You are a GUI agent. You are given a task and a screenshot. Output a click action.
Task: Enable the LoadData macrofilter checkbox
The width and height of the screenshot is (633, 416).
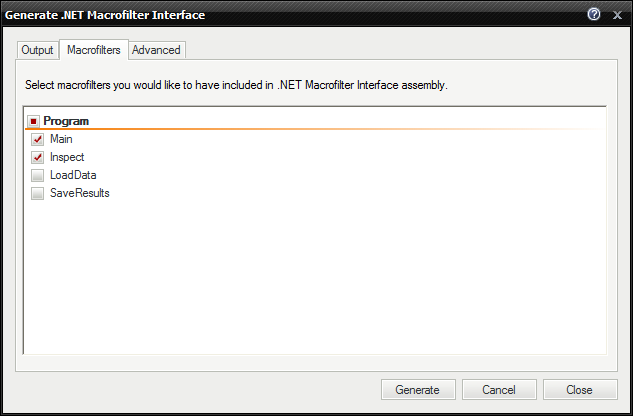point(38,176)
